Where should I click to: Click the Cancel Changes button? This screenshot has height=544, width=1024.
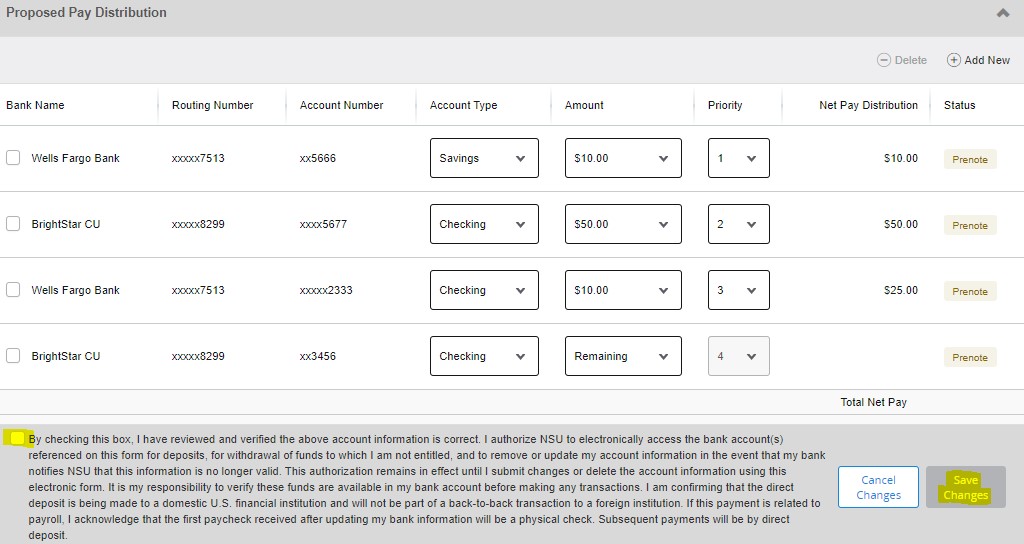point(878,487)
